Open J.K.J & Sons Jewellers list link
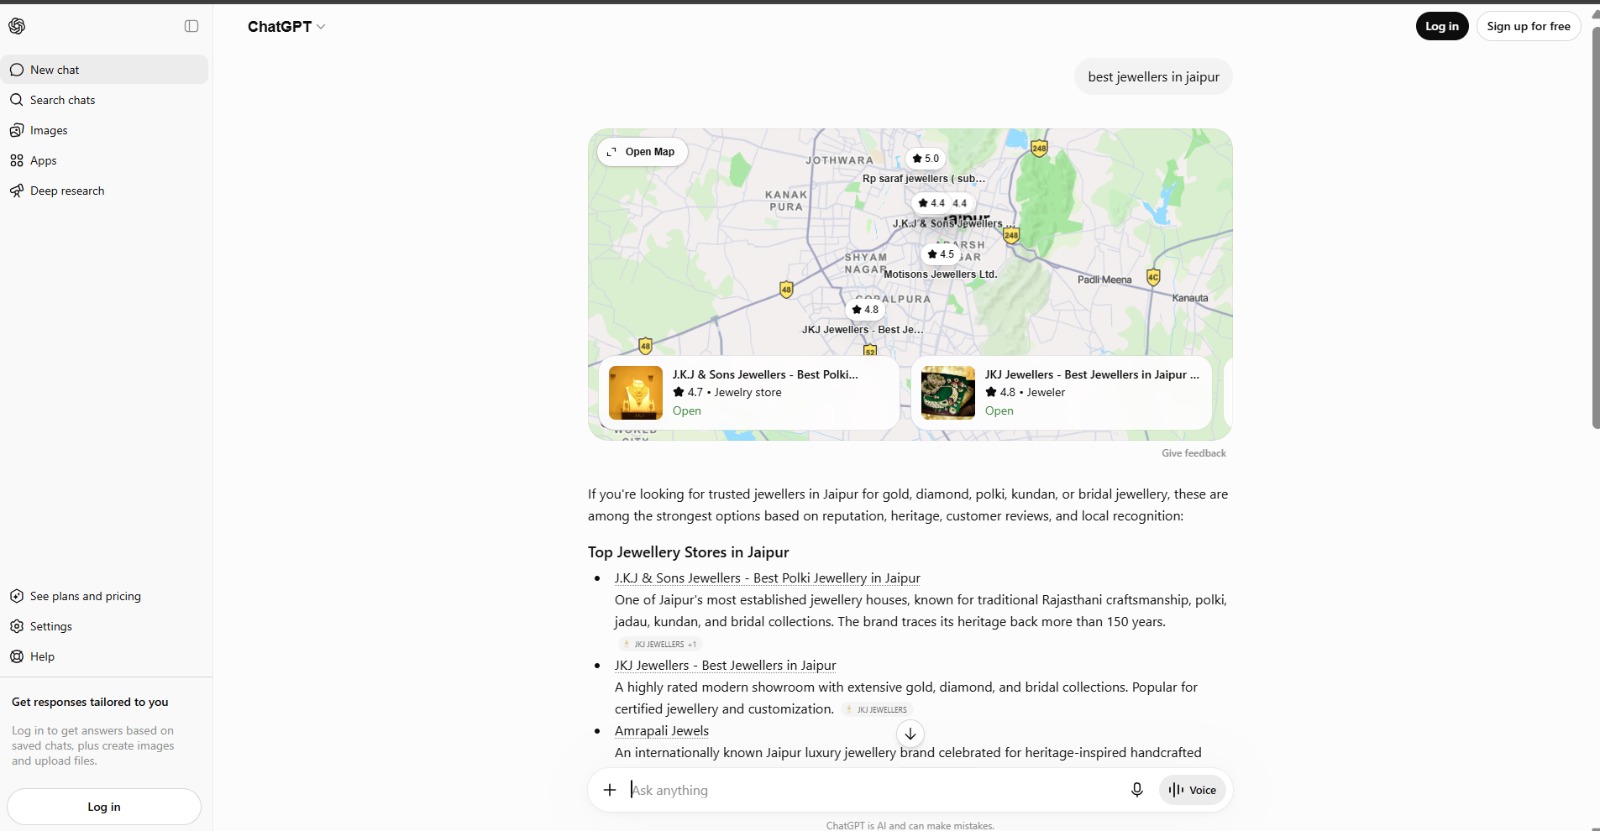 (767, 578)
